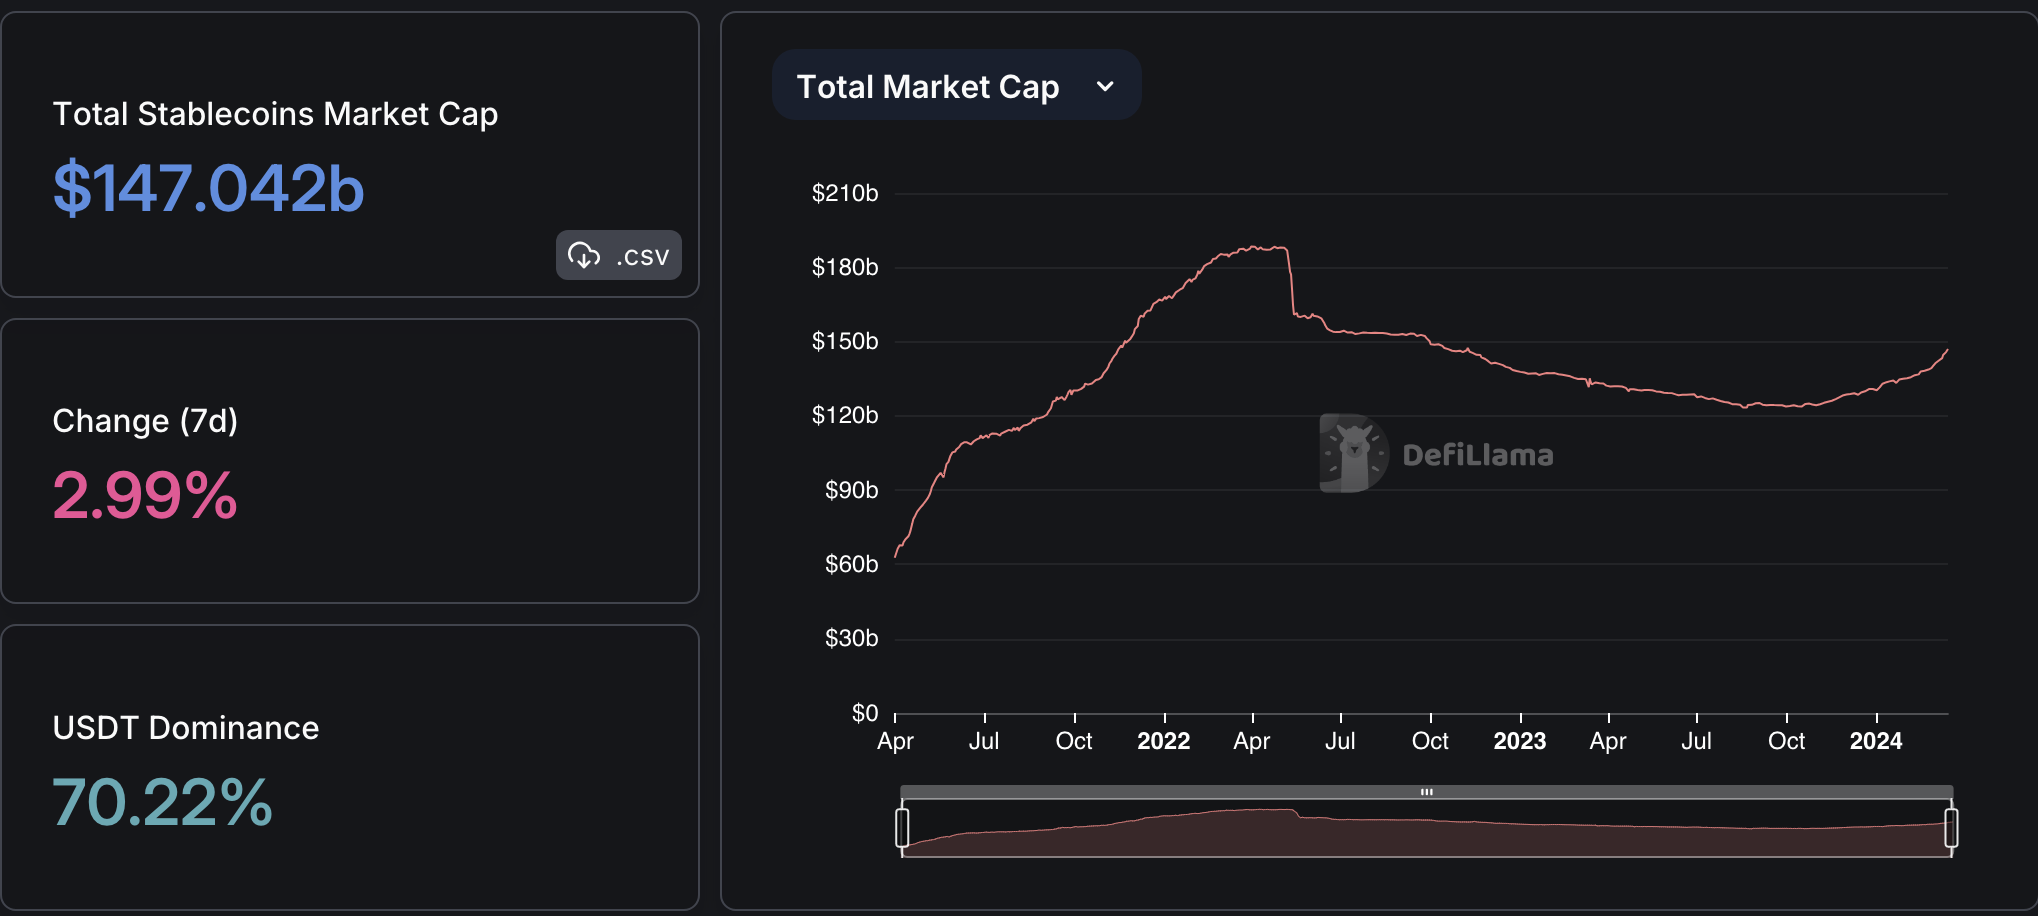Grab the left handle of the range slider

(x=902, y=827)
